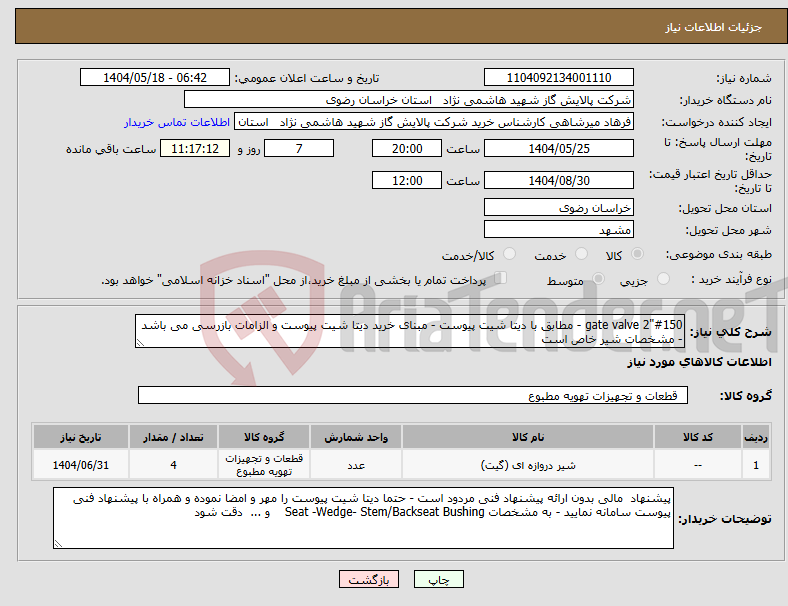Screen dimensions: 788x606
Task: Click the جزئیات اطلاعات نیاز header title
Action: pos(714,27)
